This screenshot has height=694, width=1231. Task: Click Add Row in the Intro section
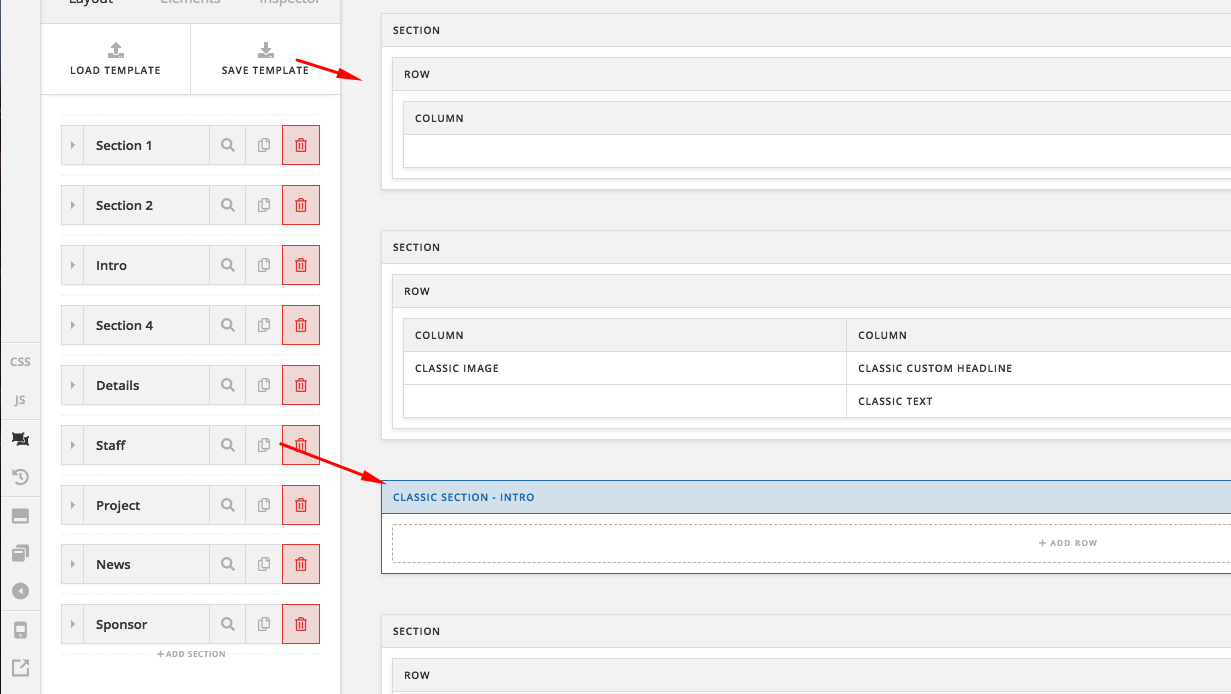coord(1068,543)
